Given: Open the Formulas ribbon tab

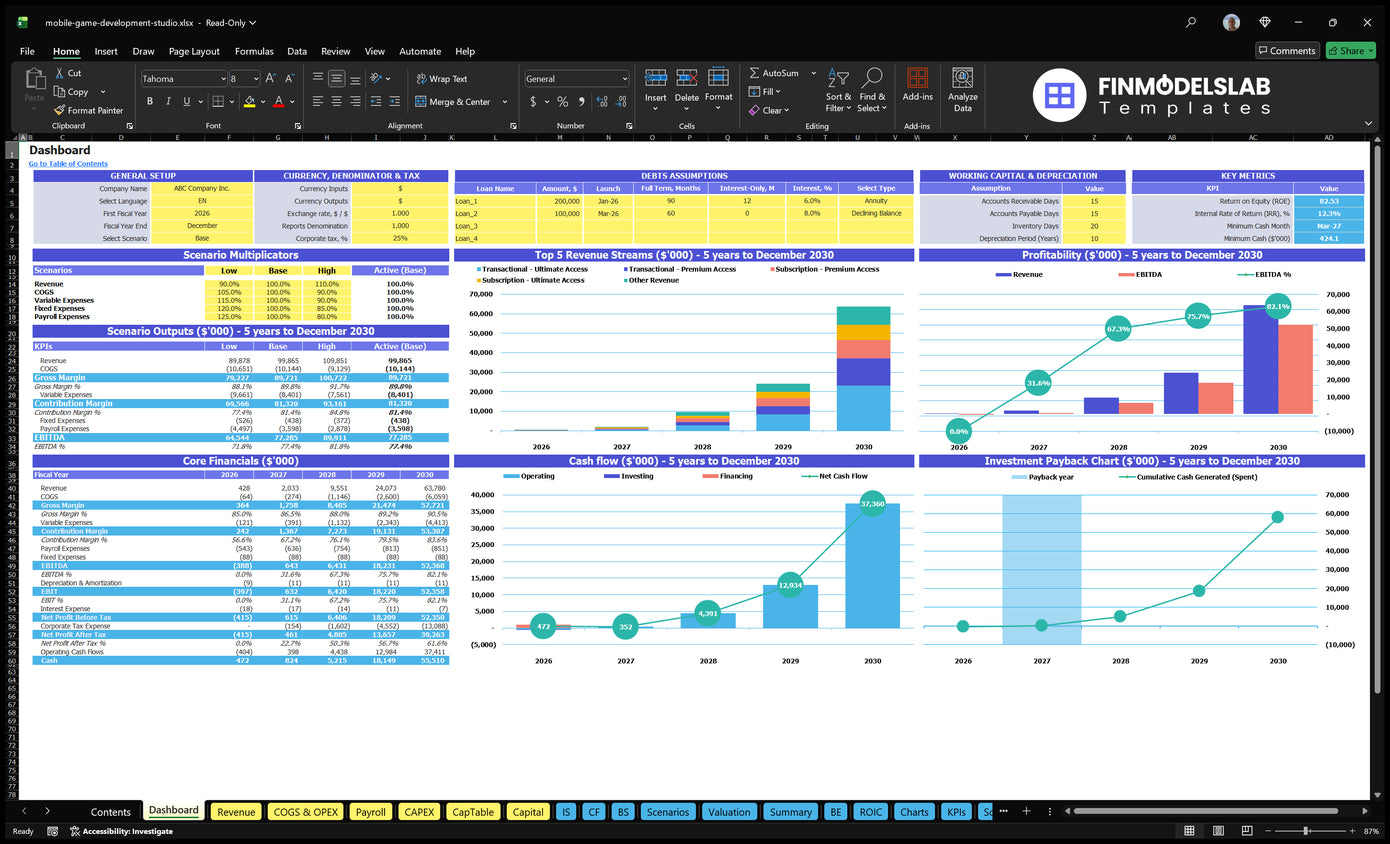Looking at the screenshot, I should click(254, 51).
